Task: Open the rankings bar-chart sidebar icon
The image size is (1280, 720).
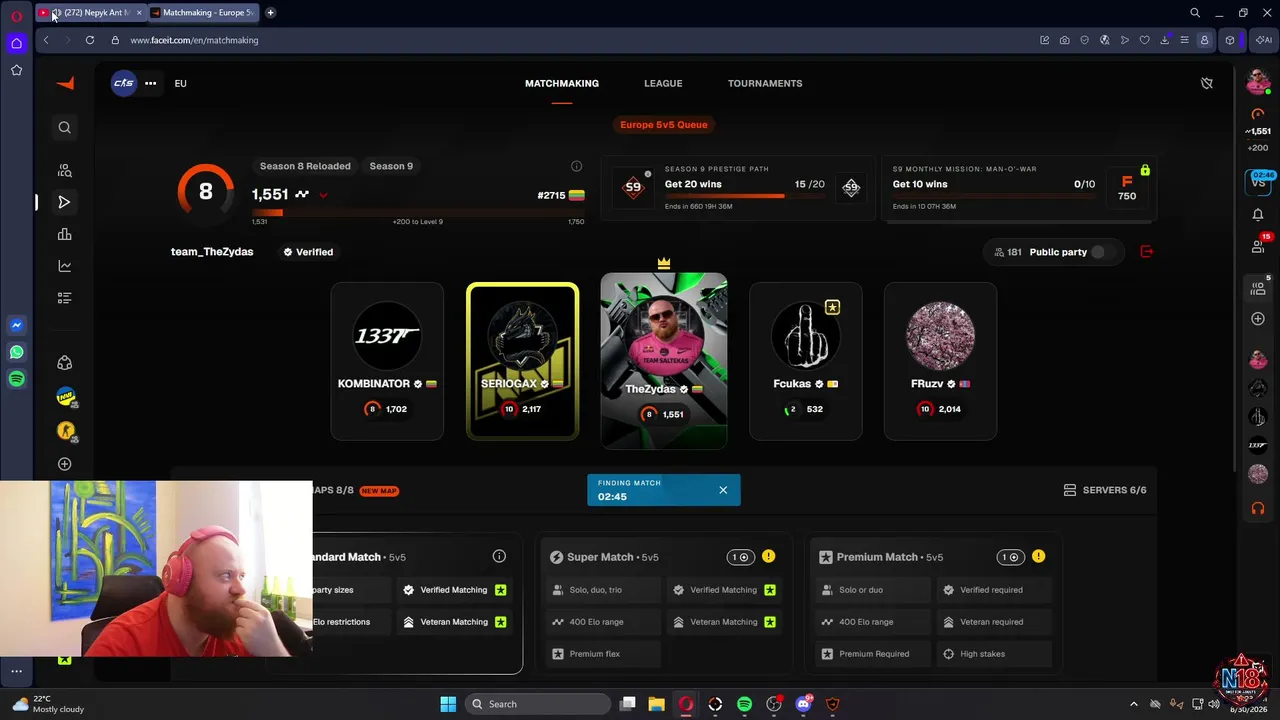Action: click(x=64, y=234)
